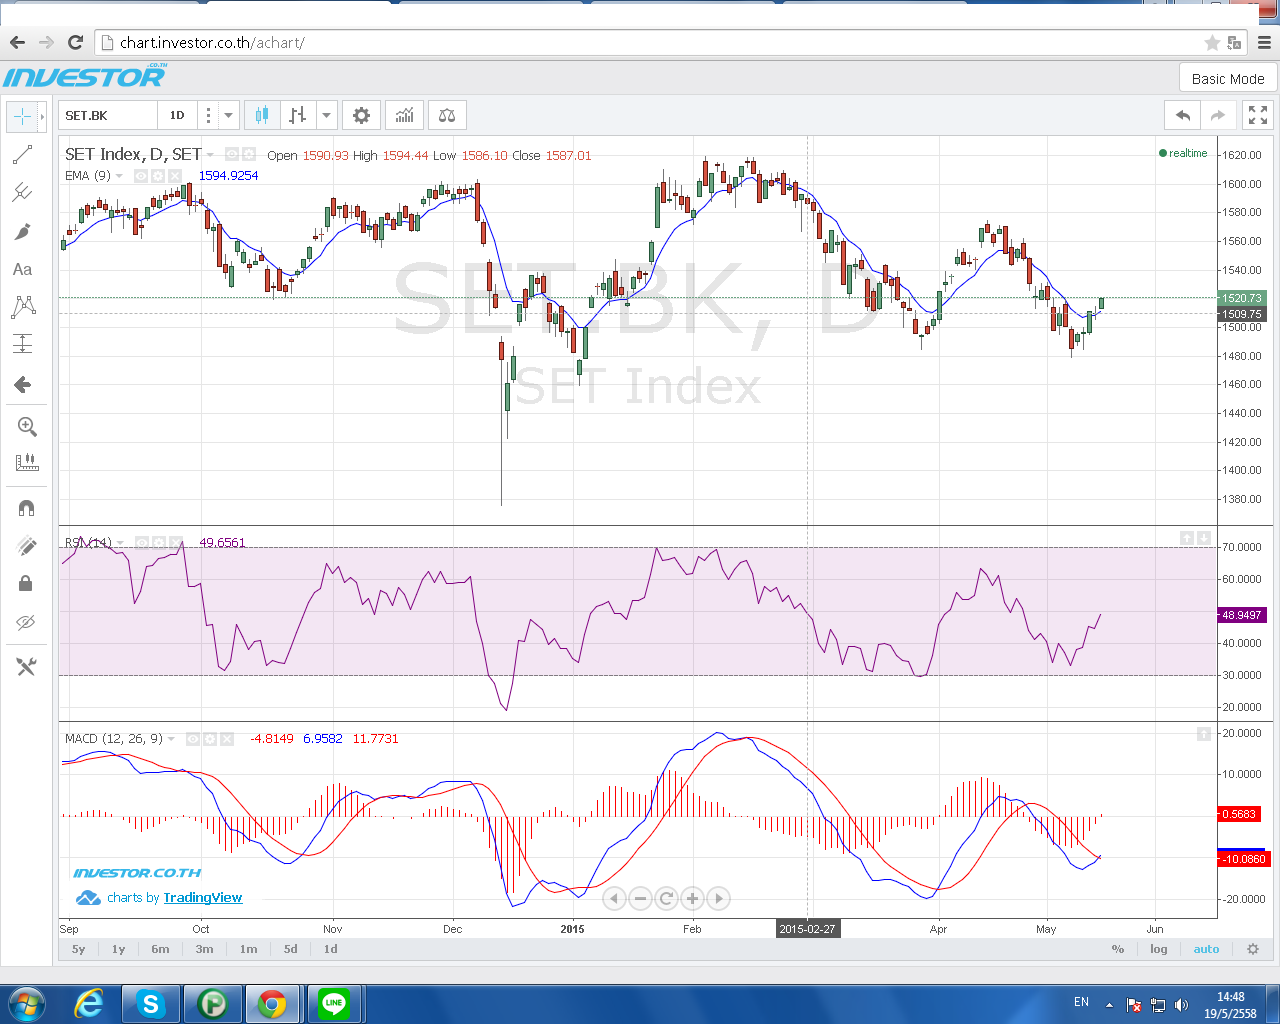Undo the last chart action
Image resolution: width=1280 pixels, height=1024 pixels.
click(x=1183, y=116)
